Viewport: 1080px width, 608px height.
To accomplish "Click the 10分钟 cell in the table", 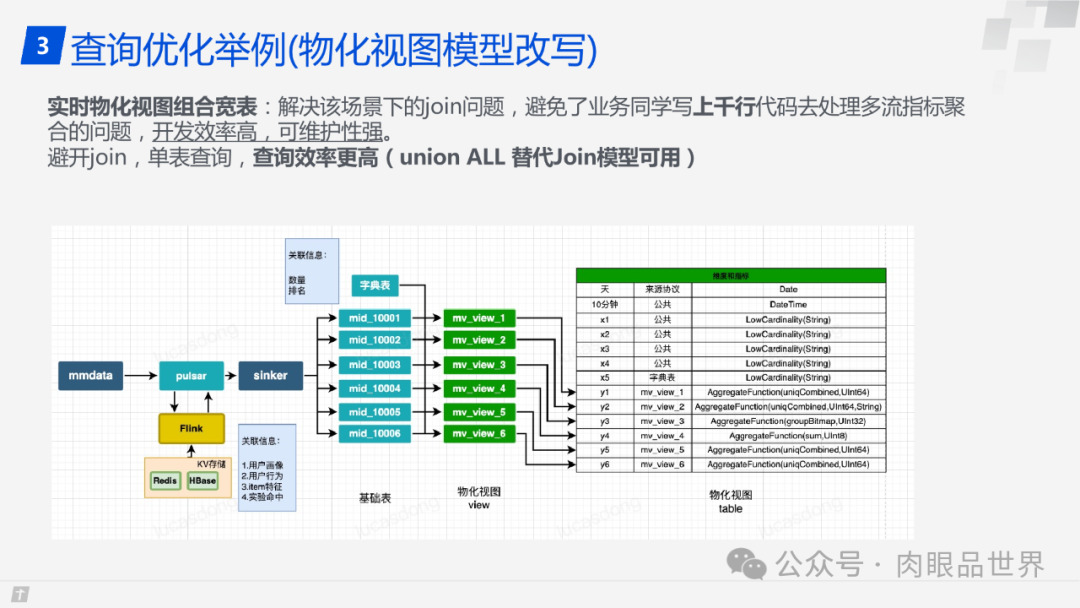I will point(605,304).
